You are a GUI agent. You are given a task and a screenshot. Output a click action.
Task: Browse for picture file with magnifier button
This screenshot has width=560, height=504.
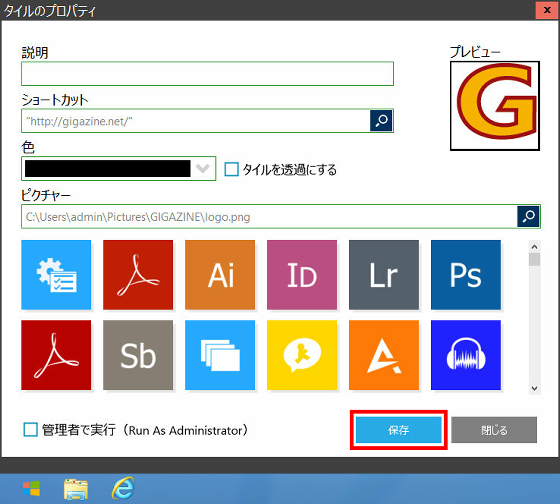[x=528, y=216]
